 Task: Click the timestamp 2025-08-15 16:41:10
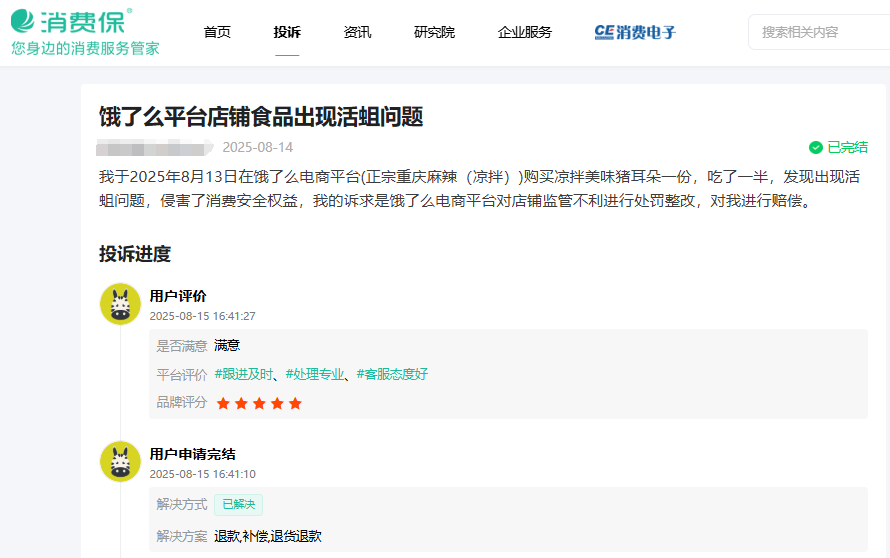click(203, 474)
